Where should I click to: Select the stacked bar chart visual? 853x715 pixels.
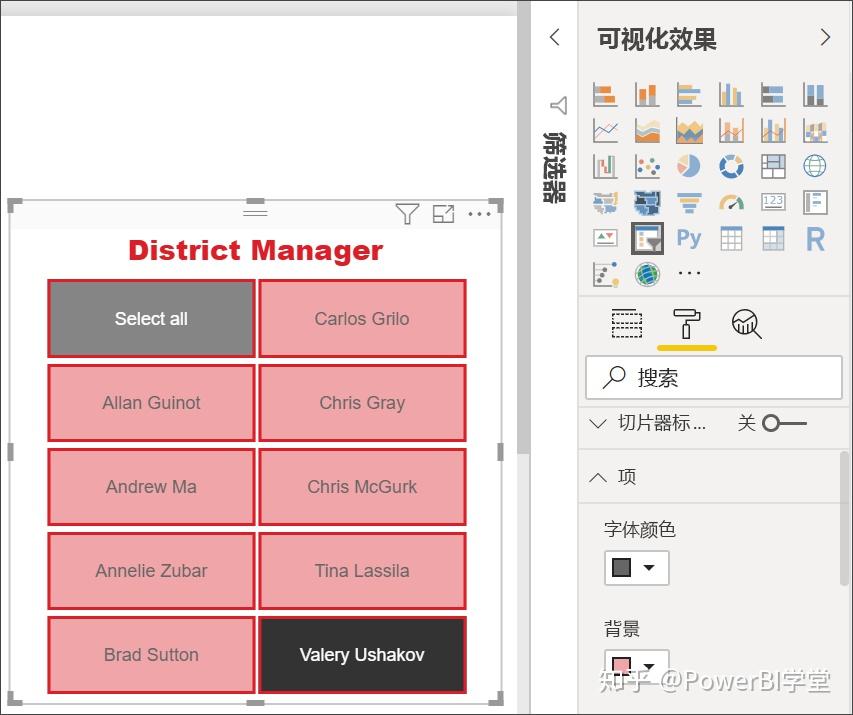coord(605,95)
